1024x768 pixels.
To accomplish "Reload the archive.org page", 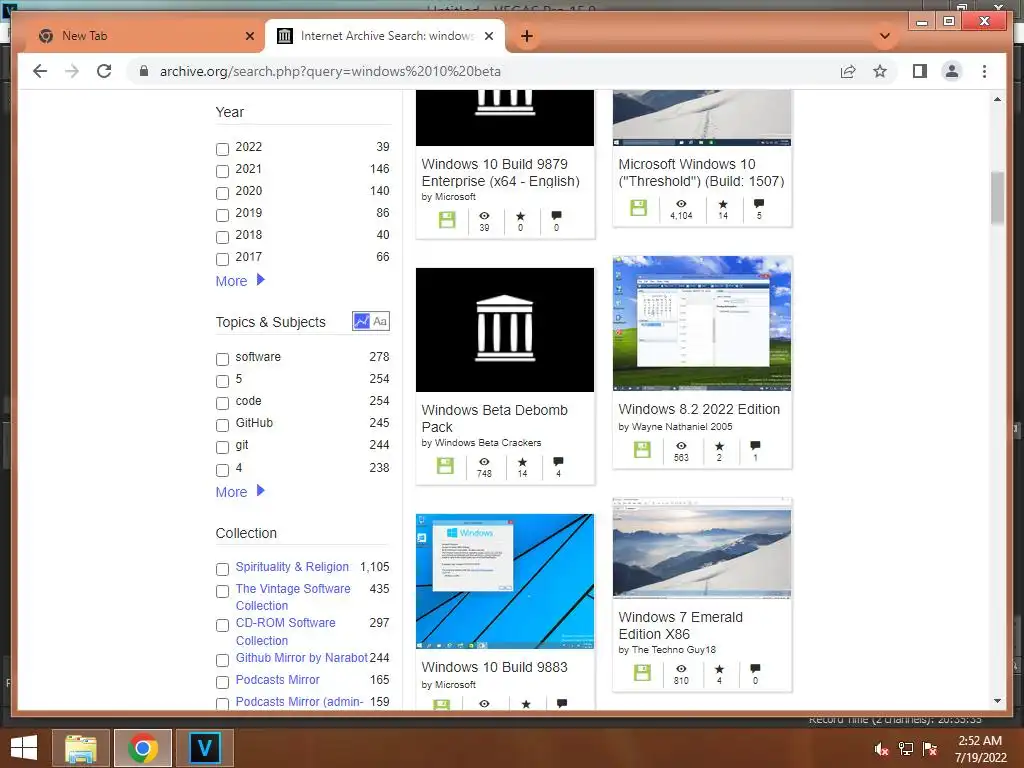I will click(104, 71).
